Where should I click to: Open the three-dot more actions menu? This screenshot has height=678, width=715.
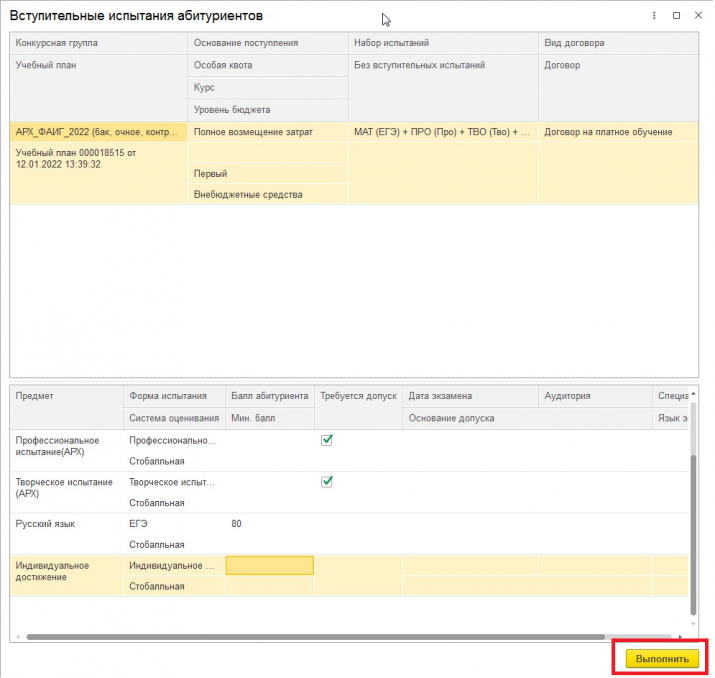654,16
